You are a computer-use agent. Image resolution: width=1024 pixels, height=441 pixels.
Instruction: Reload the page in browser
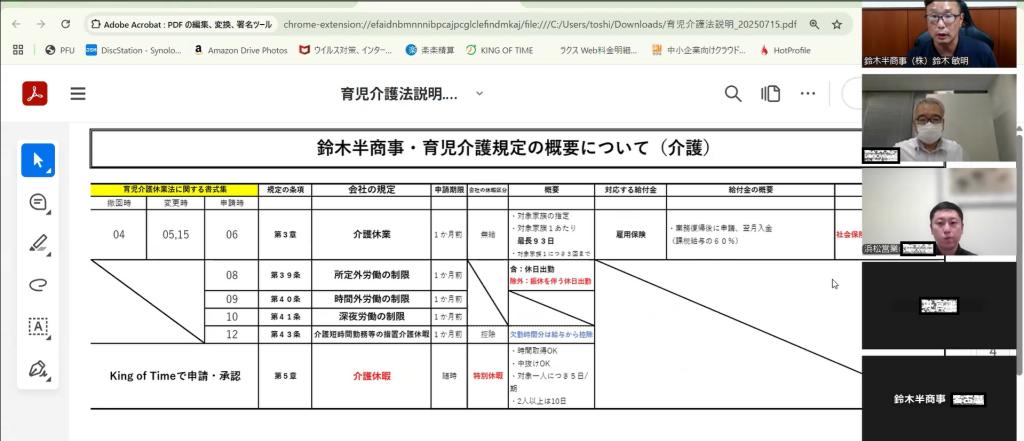tap(66, 23)
